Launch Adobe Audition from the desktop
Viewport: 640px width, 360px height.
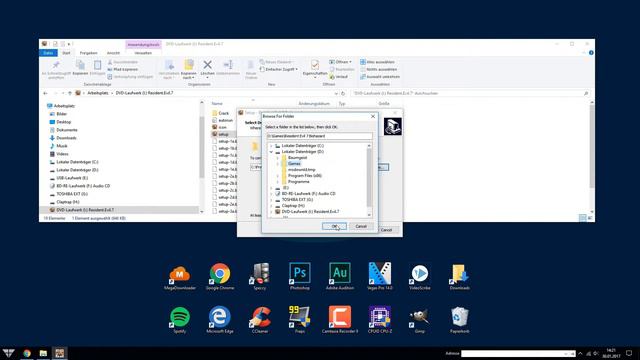pyautogui.click(x=340, y=276)
